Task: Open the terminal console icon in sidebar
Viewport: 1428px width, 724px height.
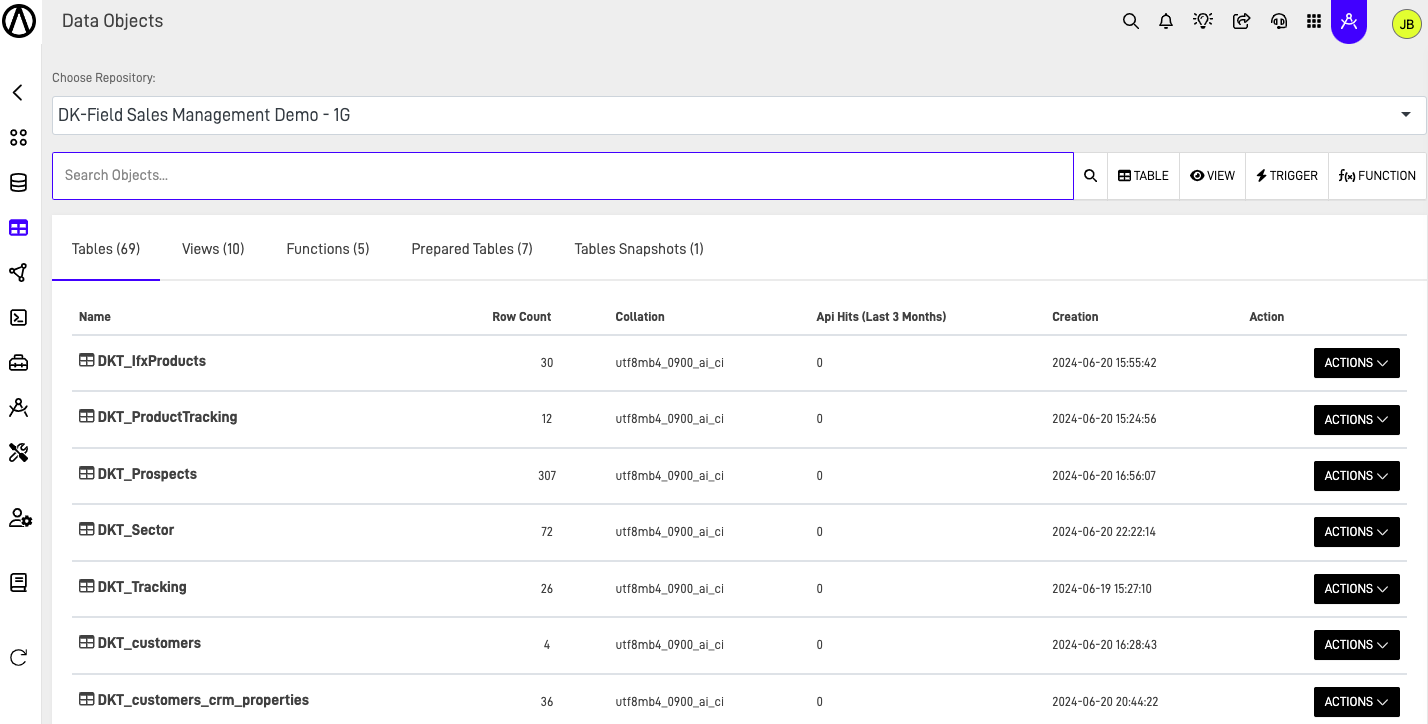Action: (18, 318)
